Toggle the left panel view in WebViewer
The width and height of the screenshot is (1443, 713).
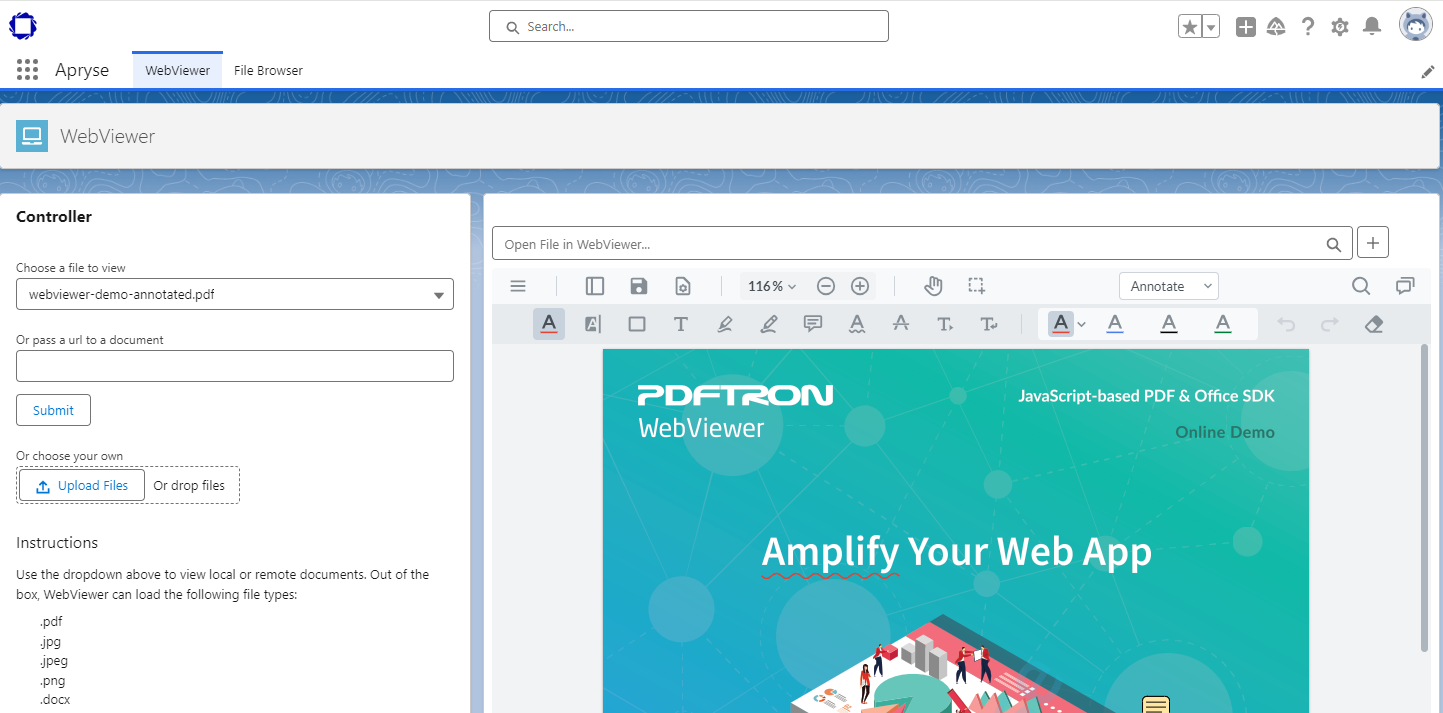pyautogui.click(x=594, y=286)
